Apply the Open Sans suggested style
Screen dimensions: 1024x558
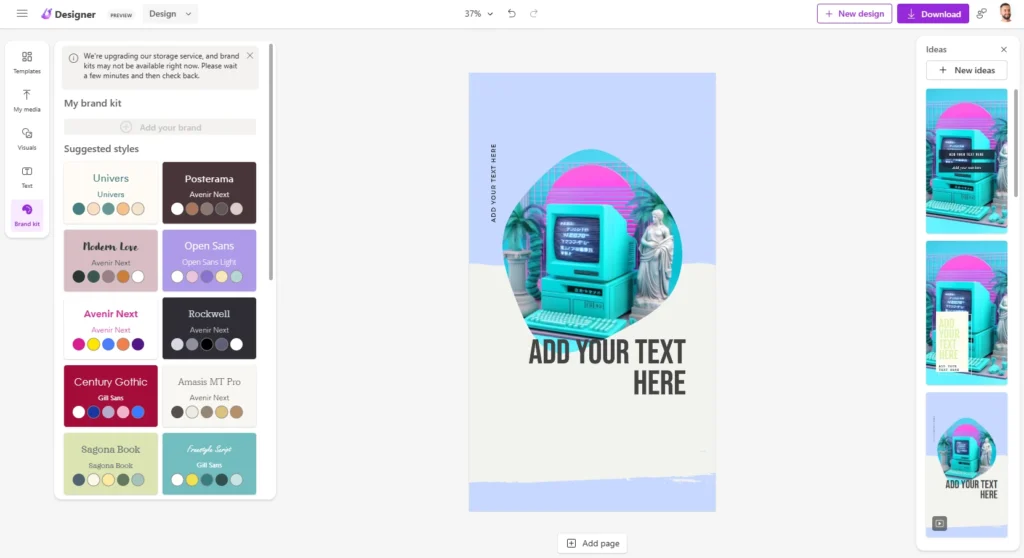pos(209,260)
